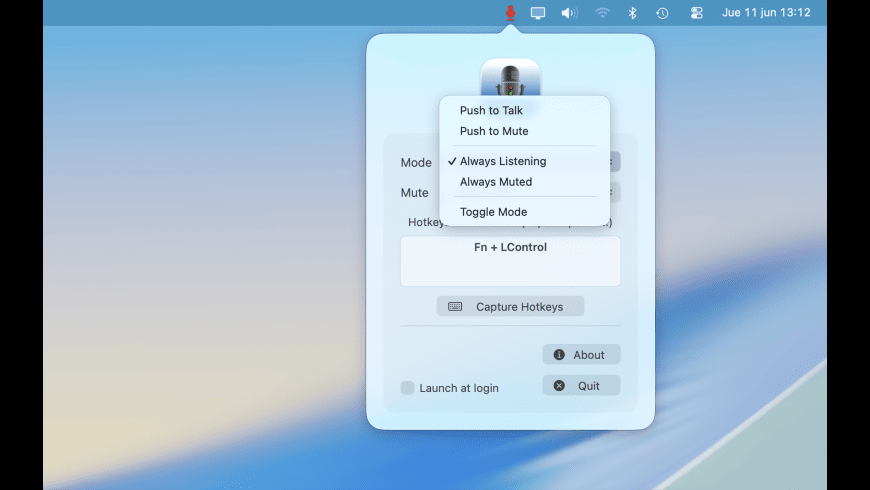
Task: Click the info icon on About
Action: pyautogui.click(x=559, y=355)
